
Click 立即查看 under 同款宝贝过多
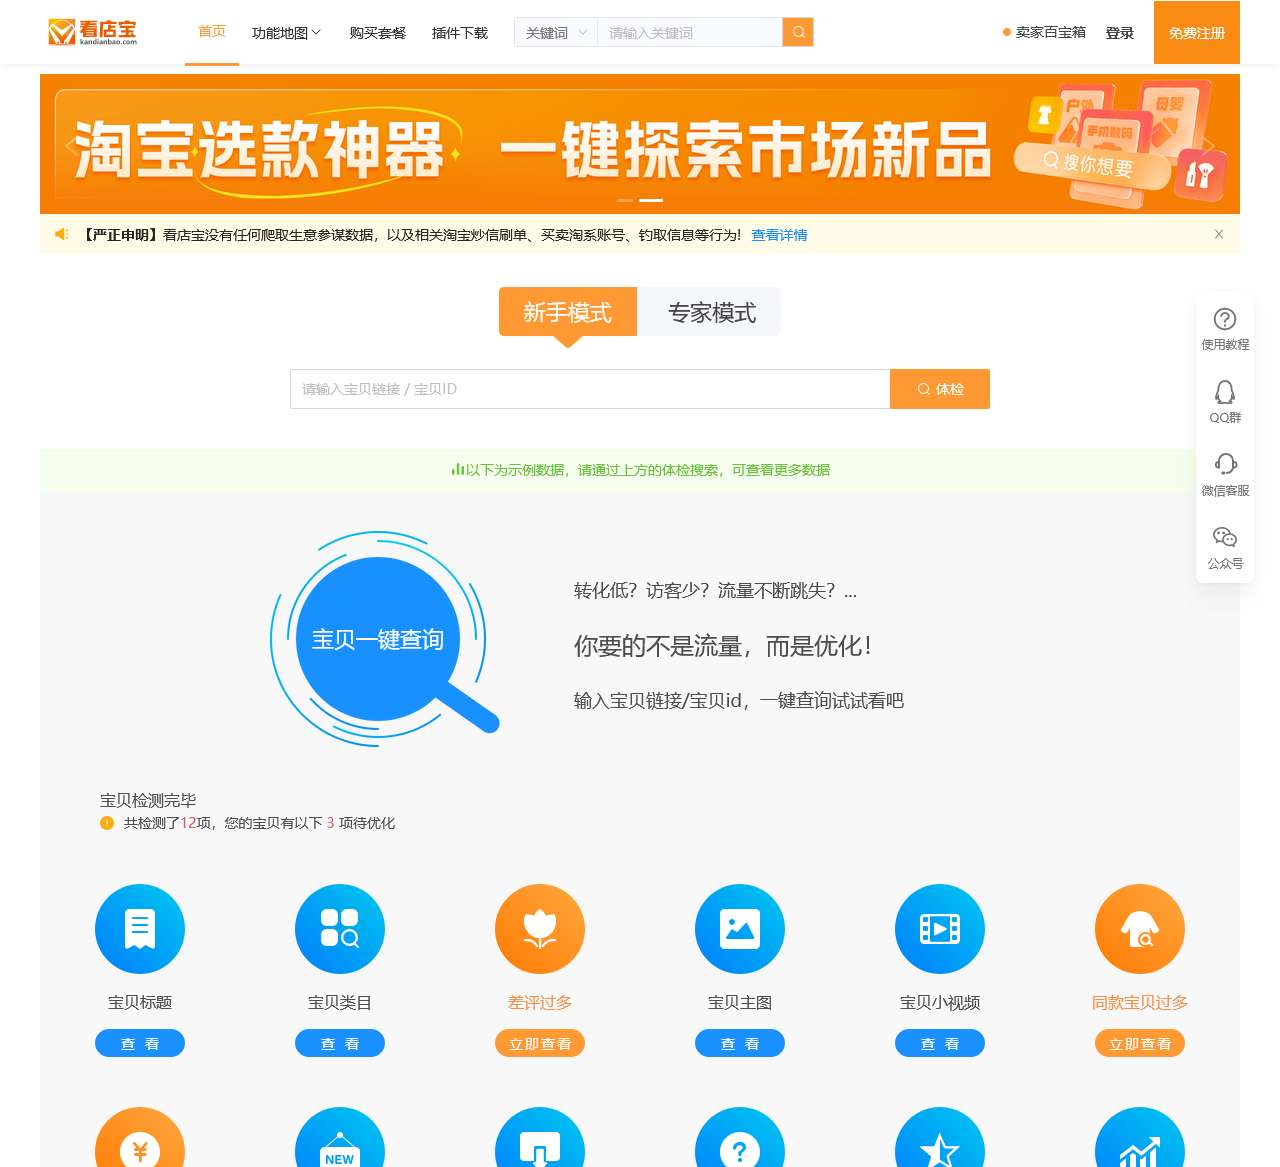[x=1140, y=1043]
